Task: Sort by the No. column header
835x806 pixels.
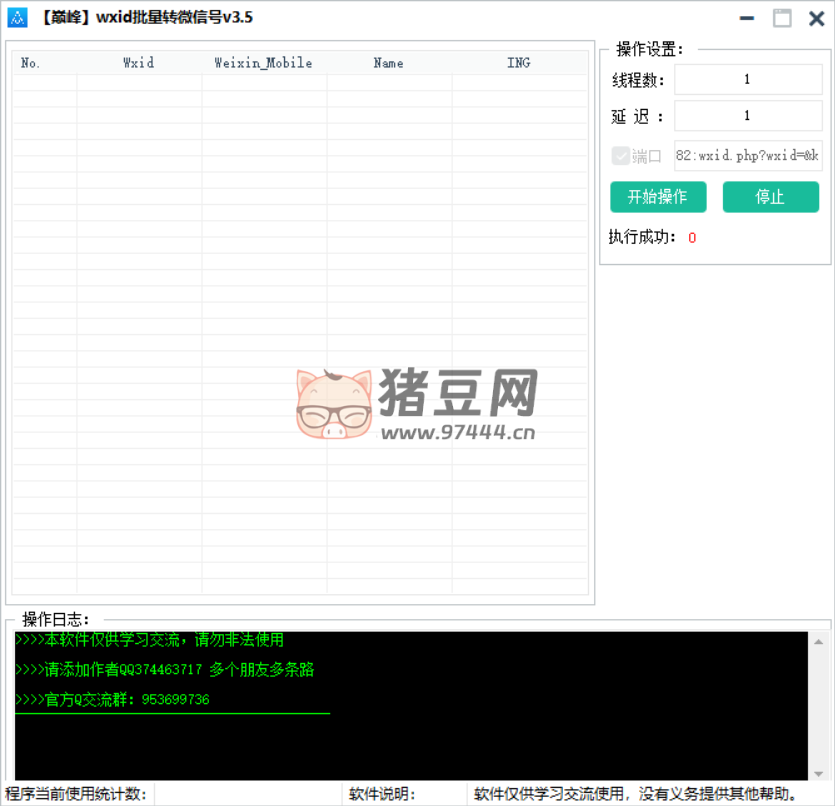Action: (x=31, y=63)
